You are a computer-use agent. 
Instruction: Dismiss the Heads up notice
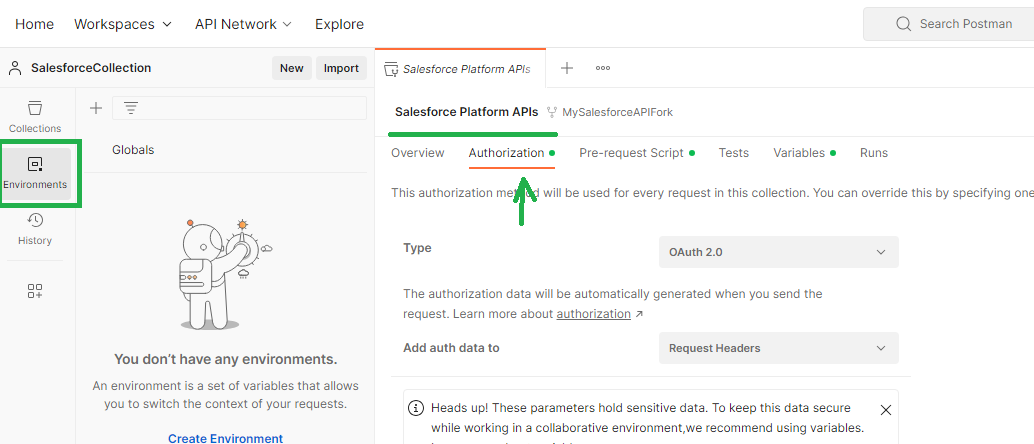click(x=886, y=410)
